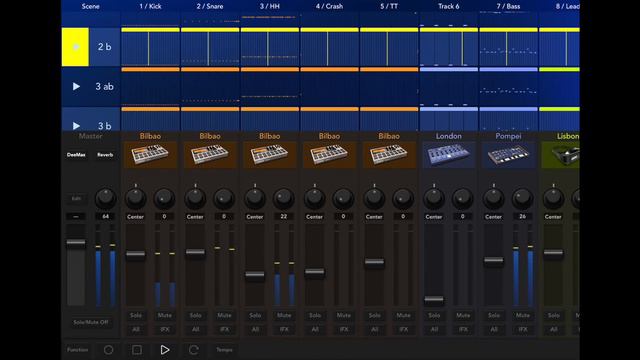Open the London gadget on Track 6
This screenshot has height=360, width=640.
448,155
